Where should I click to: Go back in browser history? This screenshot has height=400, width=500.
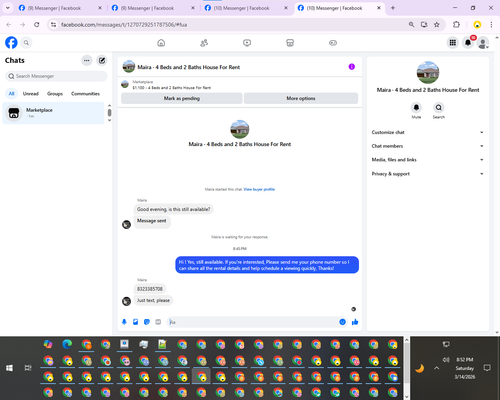(x=9, y=24)
